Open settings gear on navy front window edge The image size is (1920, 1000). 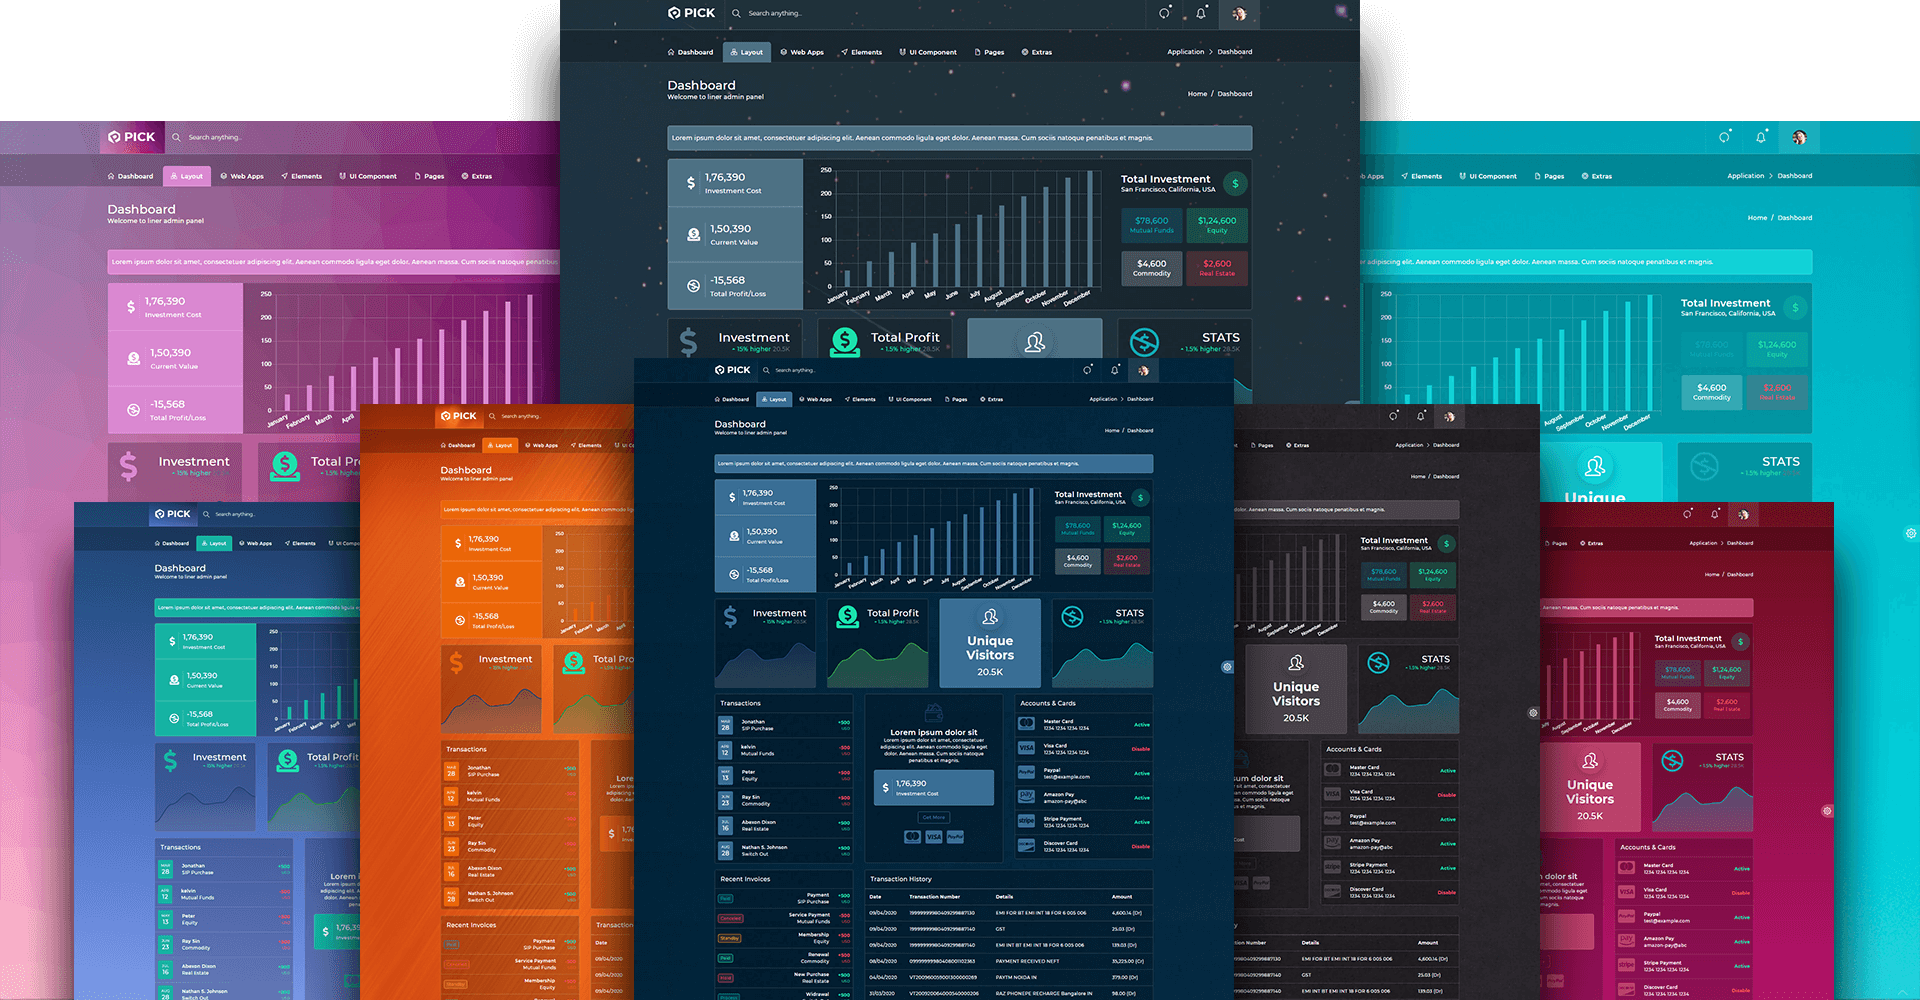(1227, 667)
